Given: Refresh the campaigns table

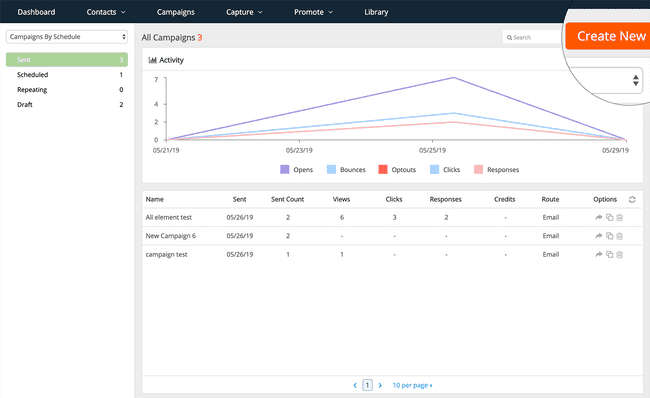Looking at the screenshot, I should pyautogui.click(x=632, y=199).
